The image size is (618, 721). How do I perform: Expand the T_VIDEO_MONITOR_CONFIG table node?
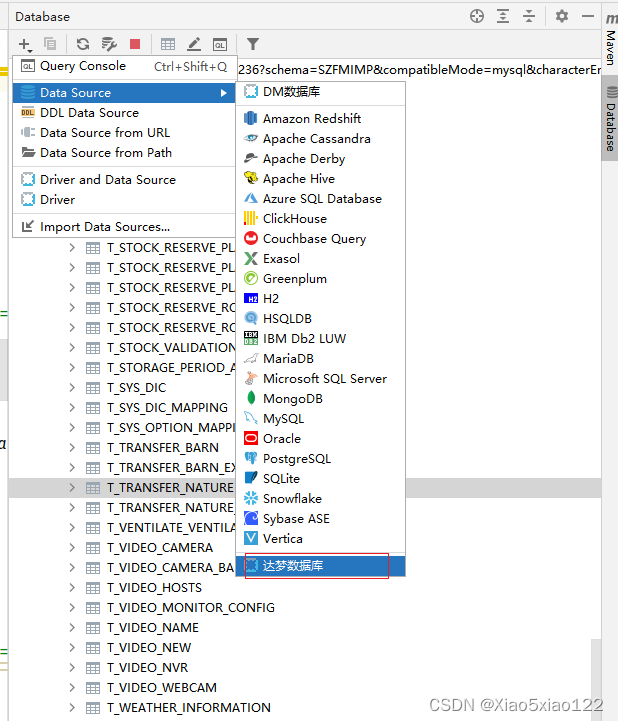tap(72, 608)
